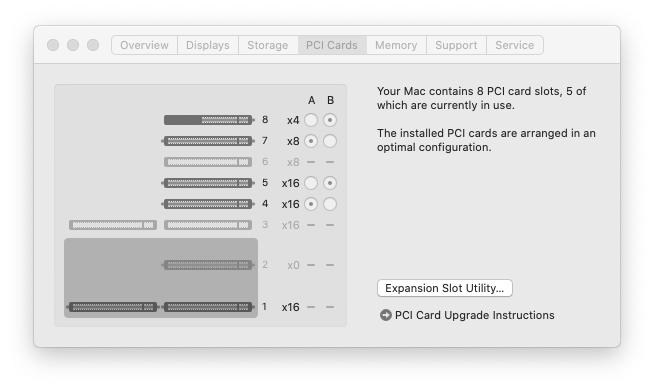
Task: Click the left slot 3 connector graphic
Action: coord(113,225)
